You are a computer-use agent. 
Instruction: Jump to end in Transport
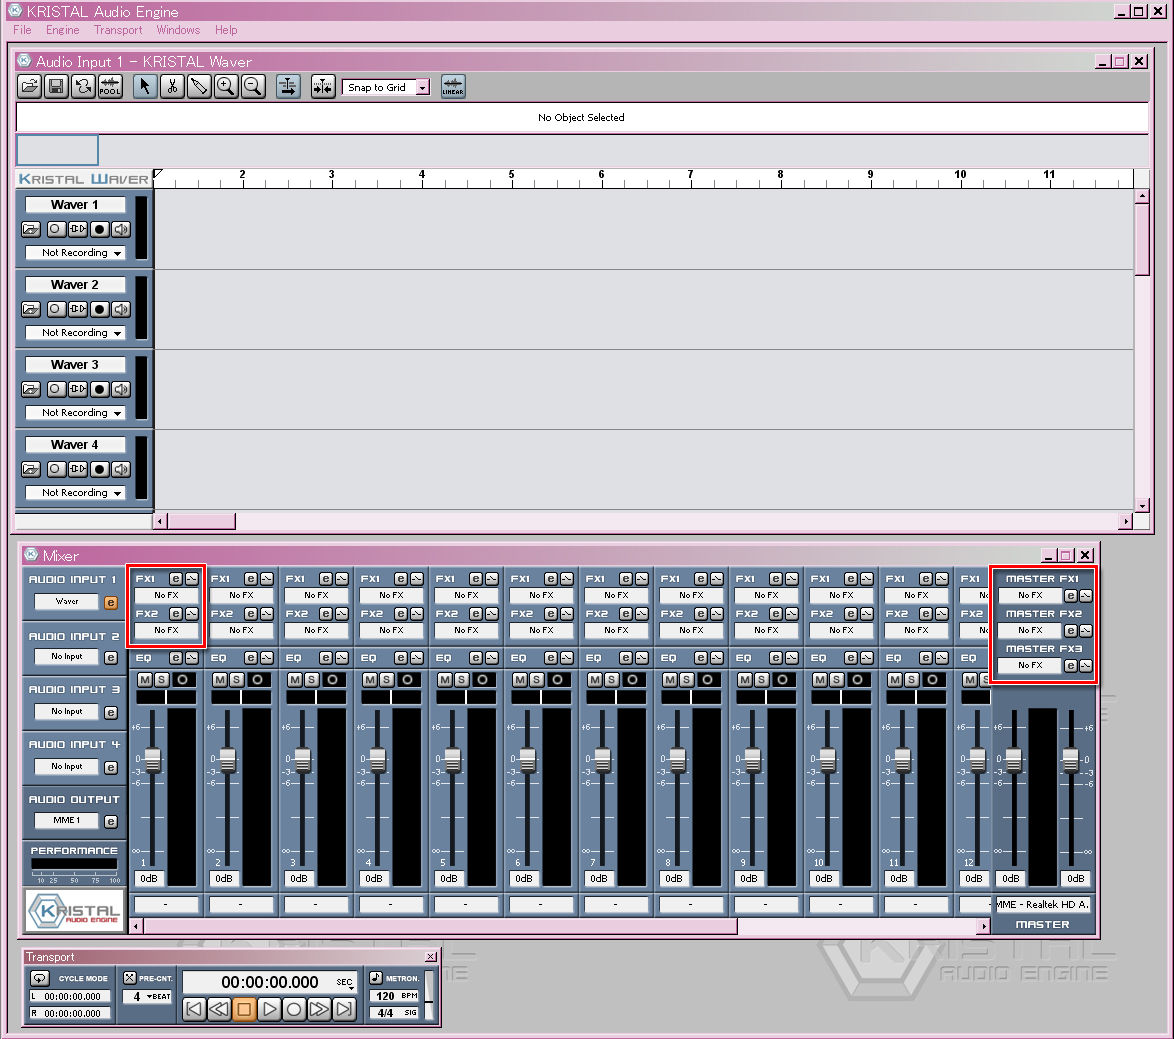pyautogui.click(x=344, y=1009)
